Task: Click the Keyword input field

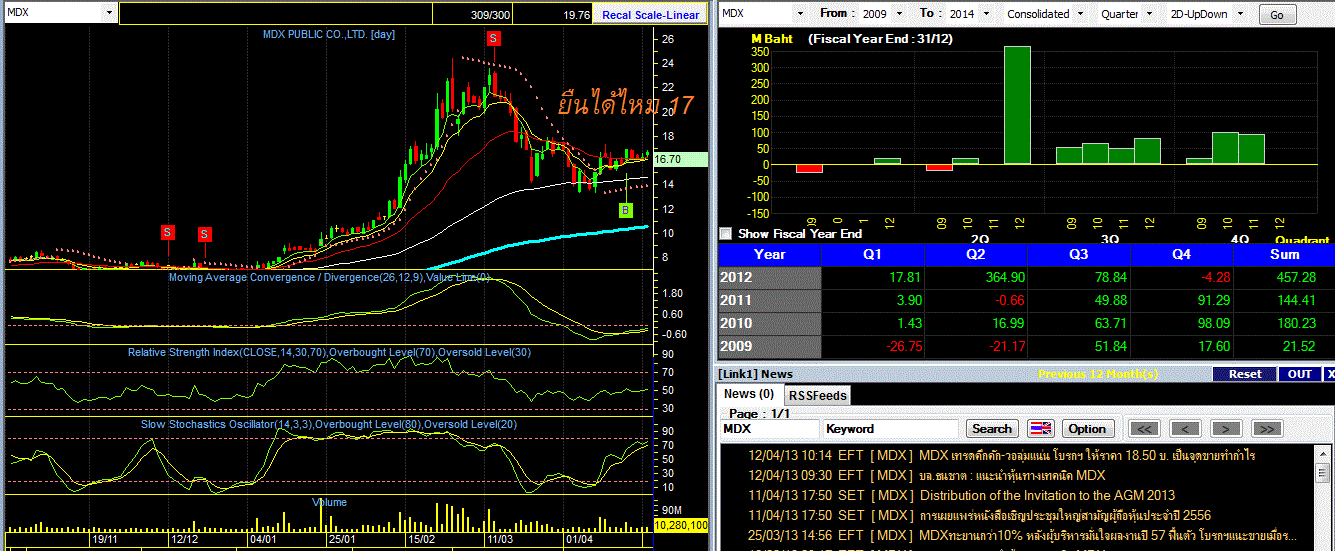Action: [892, 428]
